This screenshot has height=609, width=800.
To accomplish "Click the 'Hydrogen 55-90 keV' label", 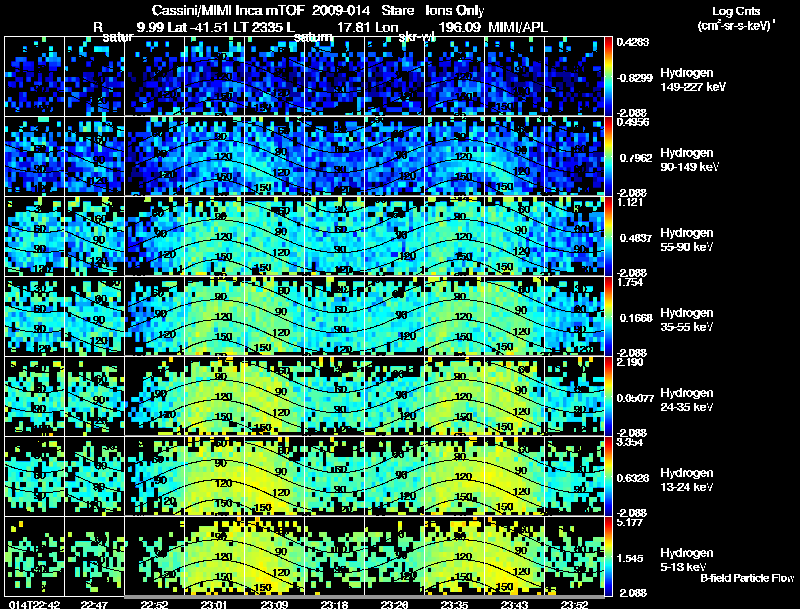I will 687,240.
